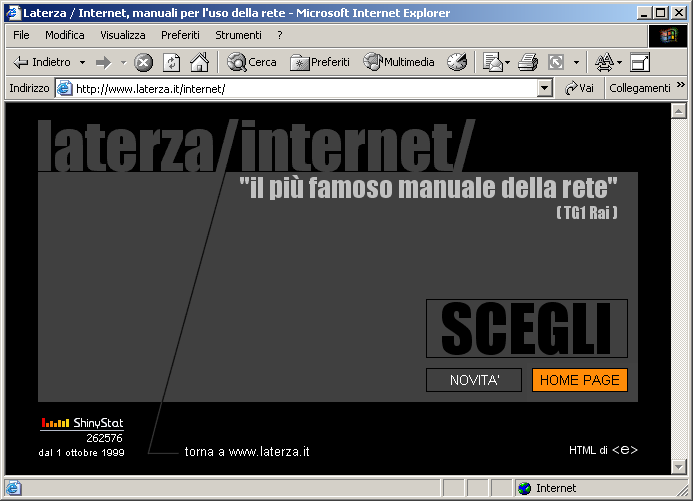Close the Internet Explorer window
The width and height of the screenshot is (693, 501).
point(678,12)
